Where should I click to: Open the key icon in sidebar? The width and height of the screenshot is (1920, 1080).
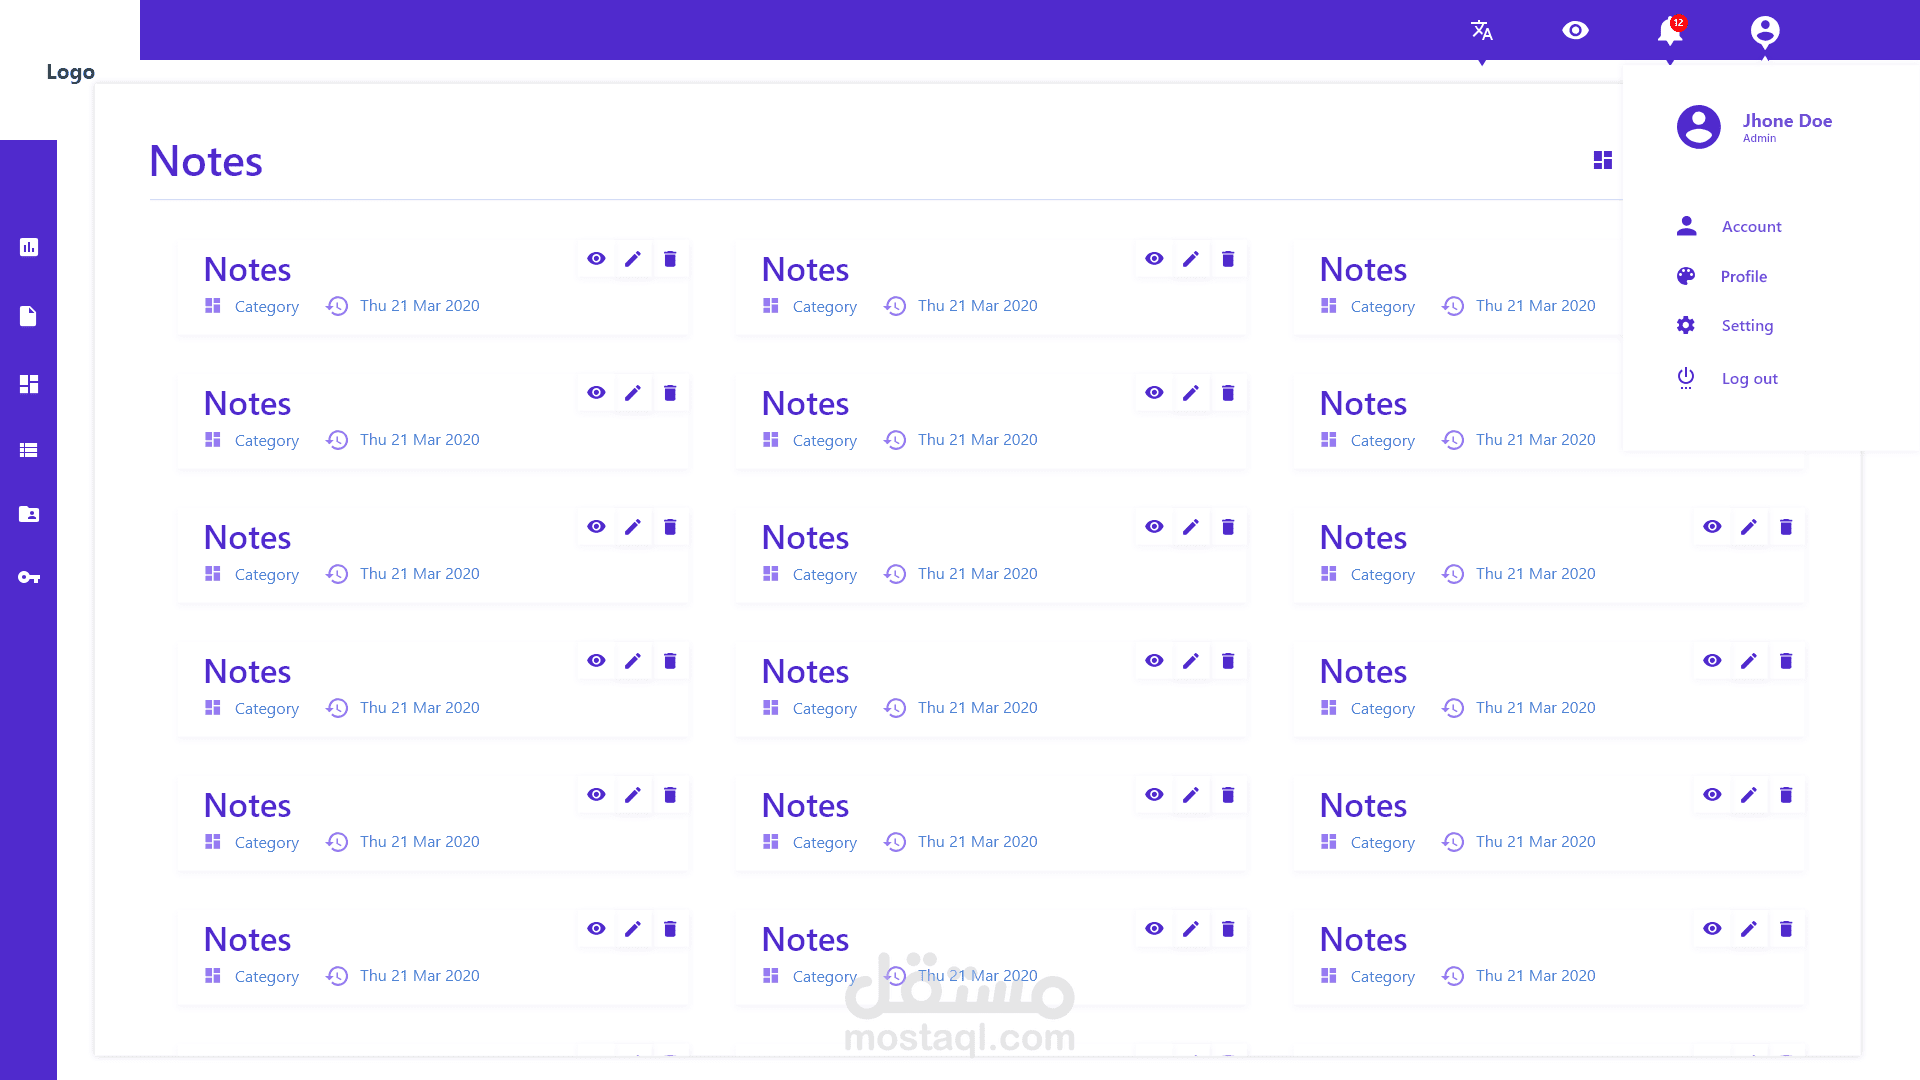[29, 577]
